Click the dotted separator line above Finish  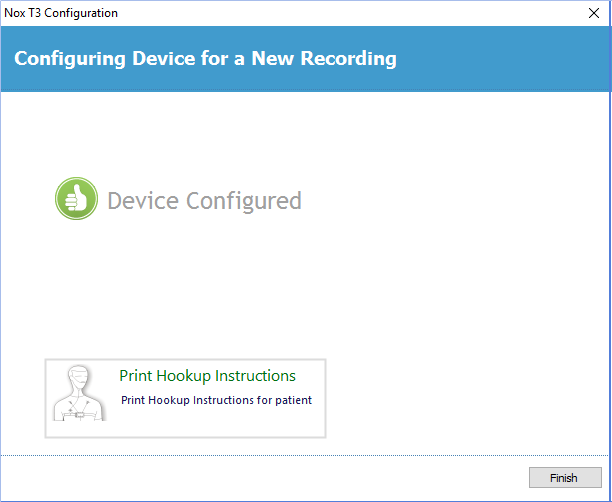click(300, 455)
